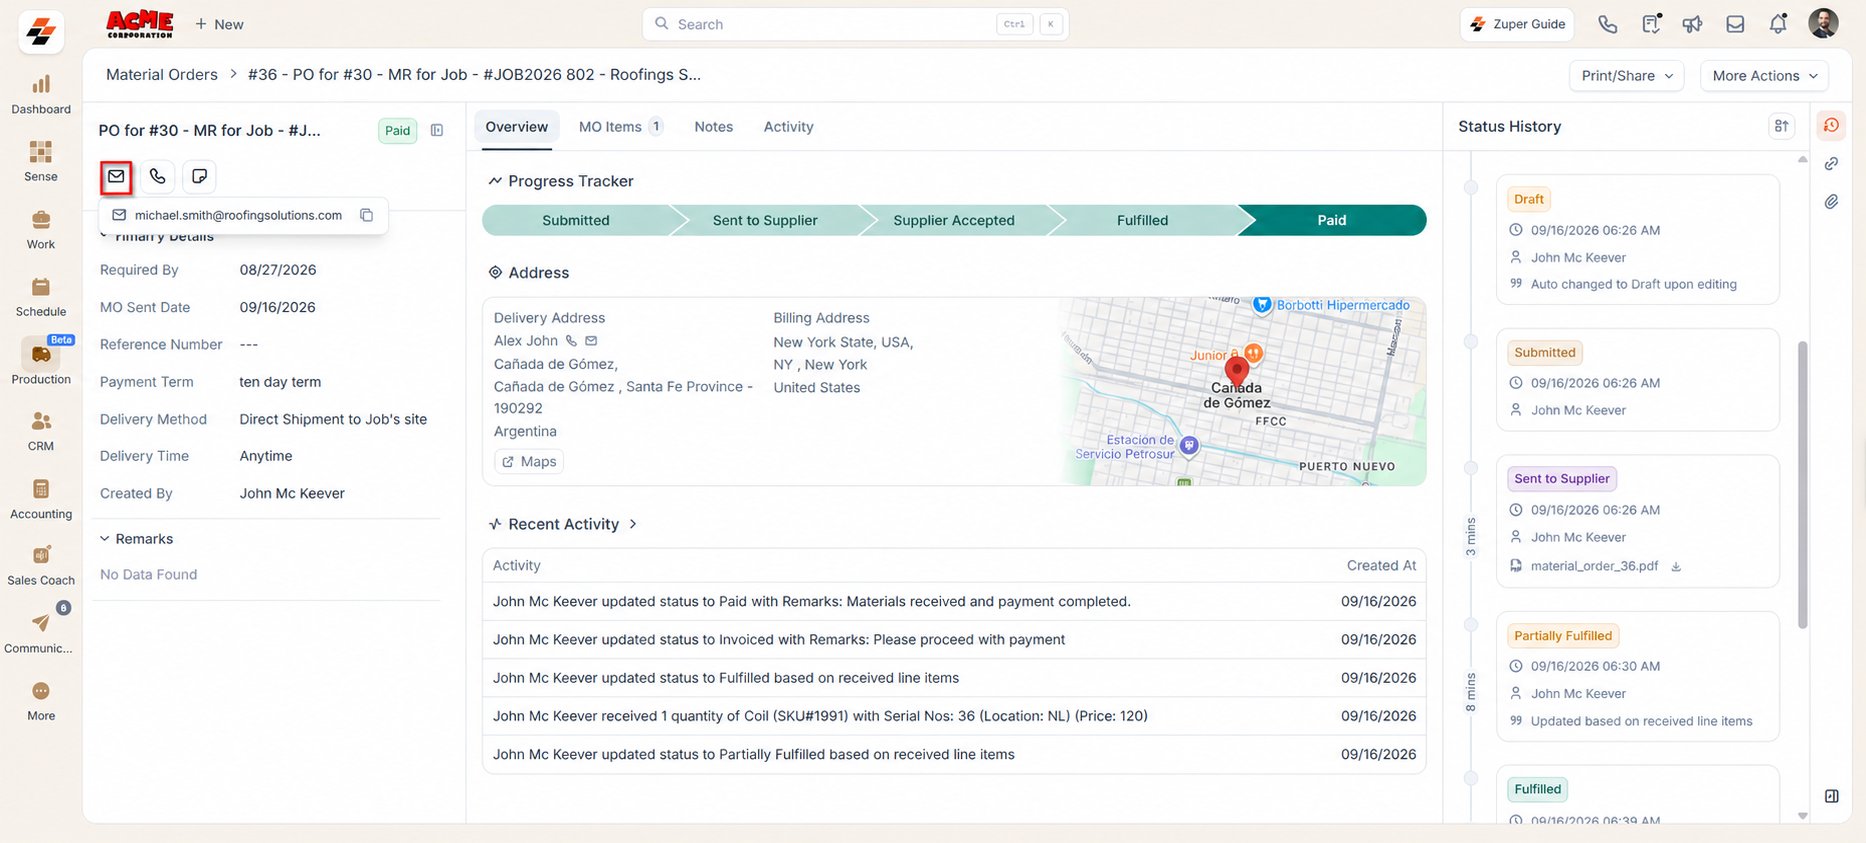Image resolution: width=1866 pixels, height=843 pixels.
Task: Expand Recent Activity arrow
Action: pyautogui.click(x=633, y=524)
